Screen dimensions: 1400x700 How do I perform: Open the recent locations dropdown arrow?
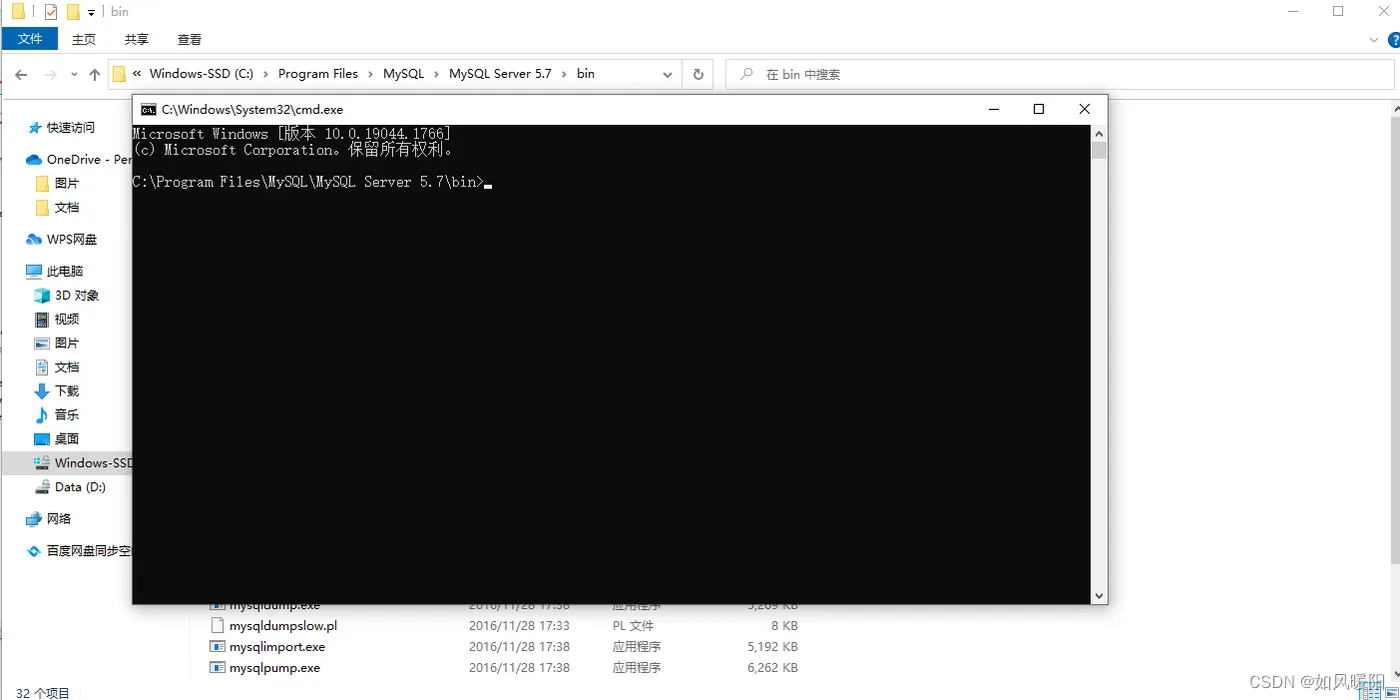[74, 75]
